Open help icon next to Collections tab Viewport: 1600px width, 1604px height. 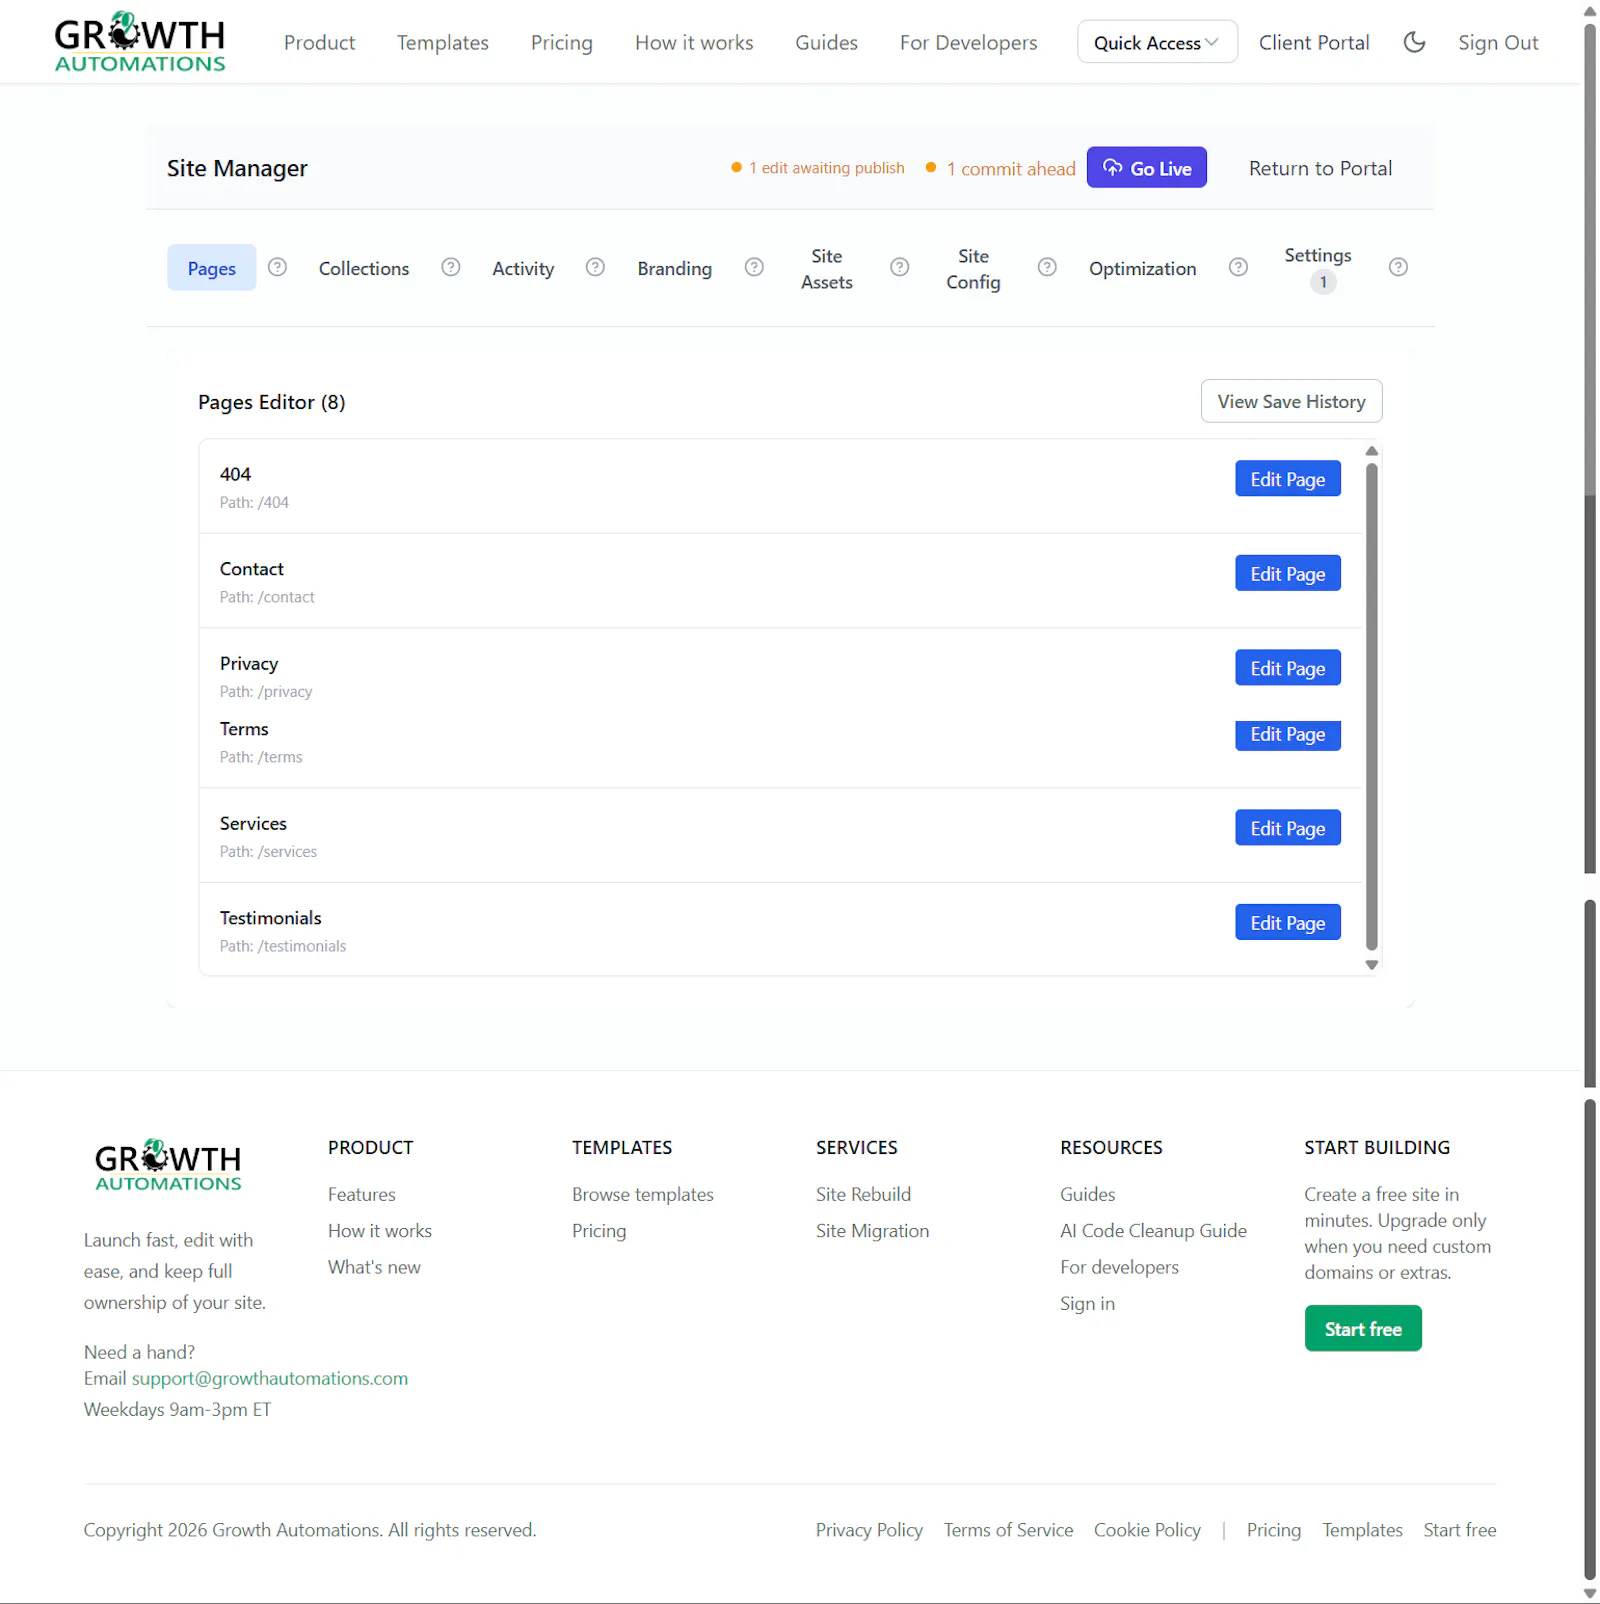pyautogui.click(x=451, y=267)
